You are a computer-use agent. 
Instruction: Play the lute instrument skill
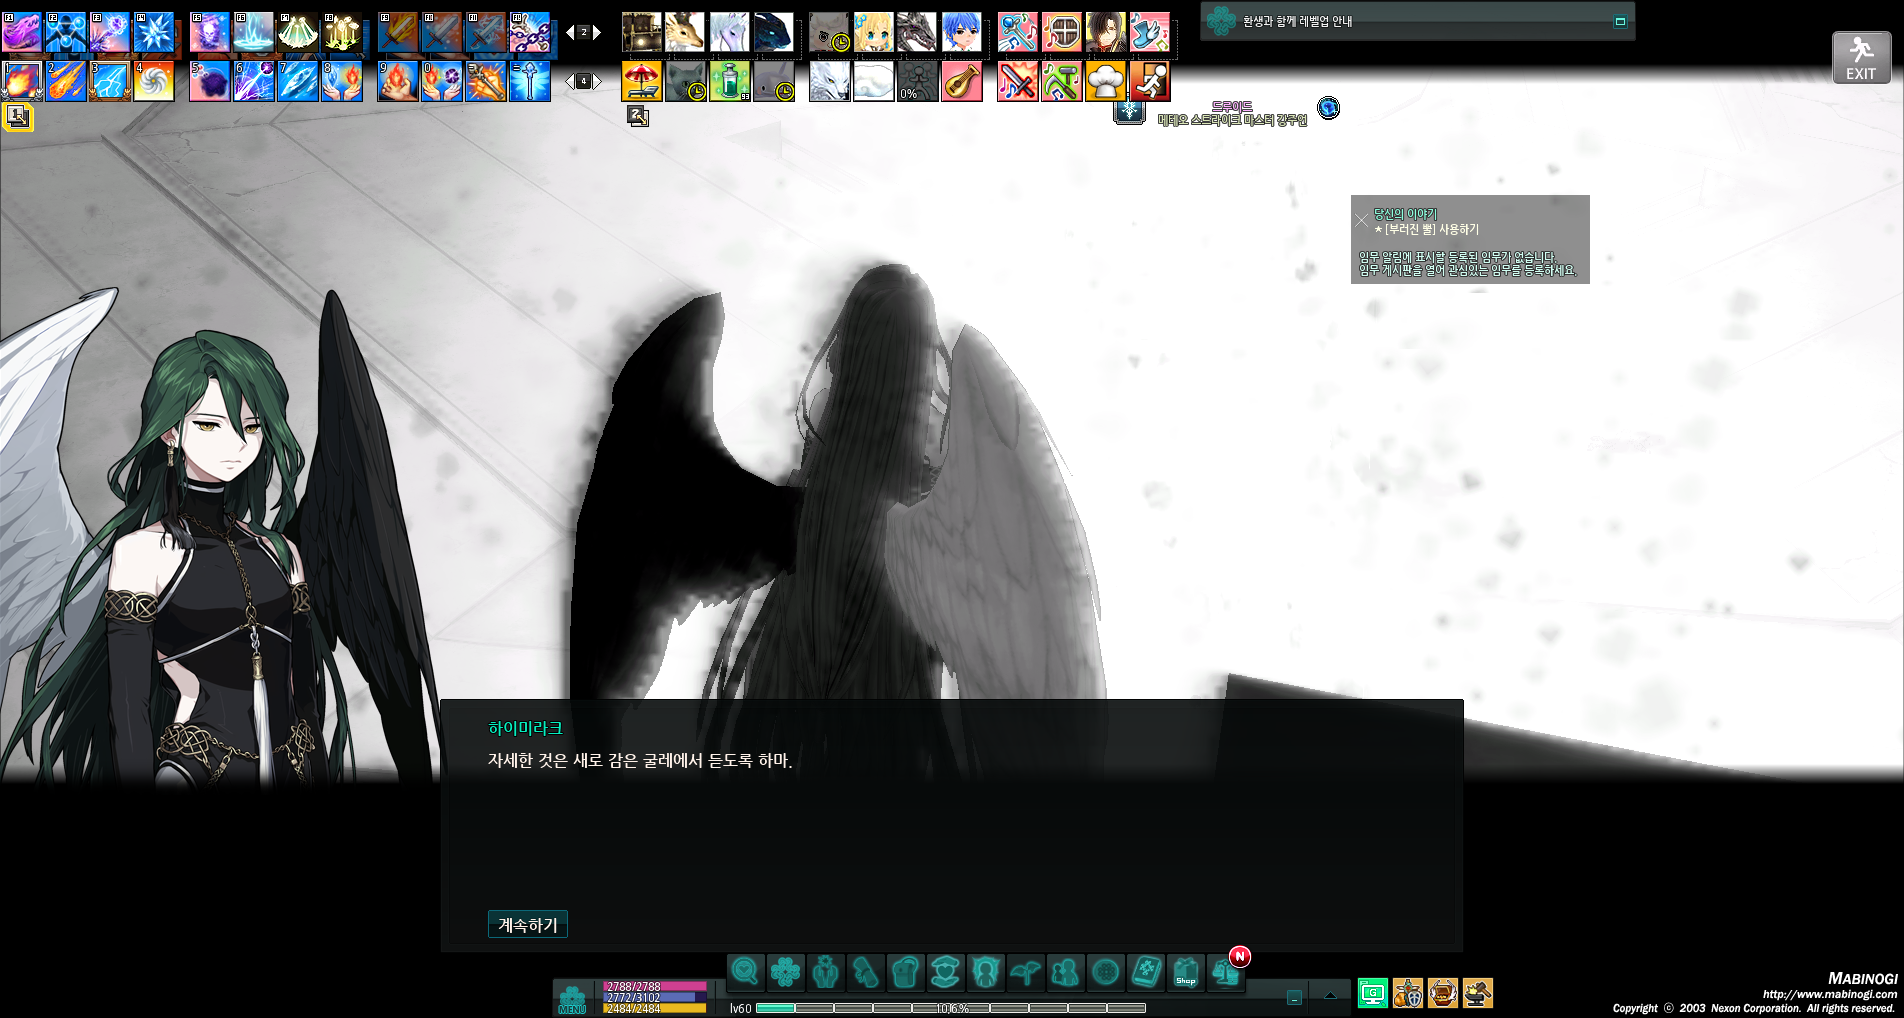pyautogui.click(x=961, y=81)
